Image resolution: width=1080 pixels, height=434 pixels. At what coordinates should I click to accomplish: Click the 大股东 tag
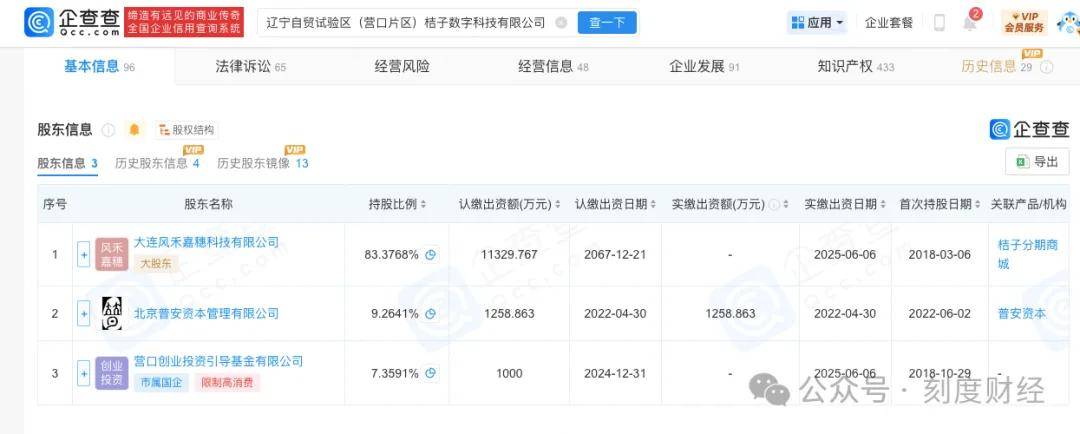click(156, 262)
